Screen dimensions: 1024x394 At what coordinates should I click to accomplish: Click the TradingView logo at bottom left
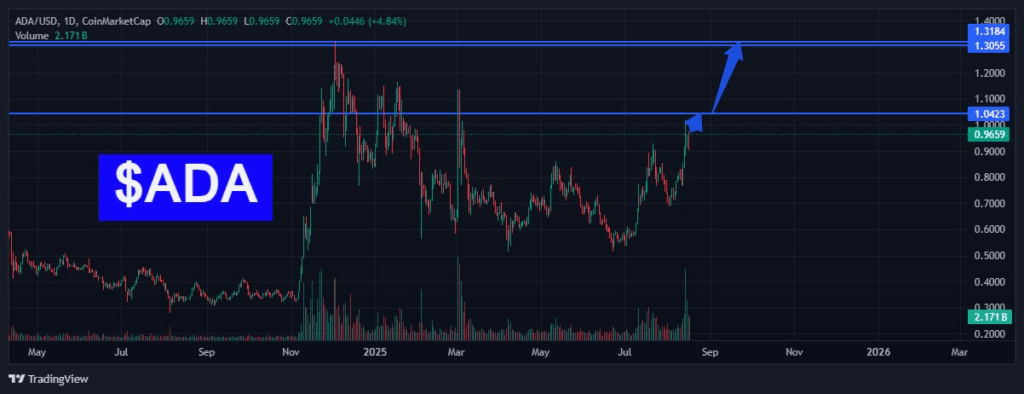[48, 379]
